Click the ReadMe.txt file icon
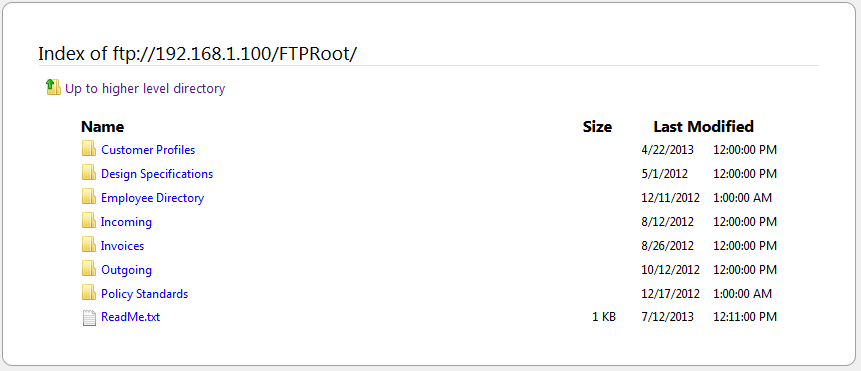 pyautogui.click(x=89, y=318)
